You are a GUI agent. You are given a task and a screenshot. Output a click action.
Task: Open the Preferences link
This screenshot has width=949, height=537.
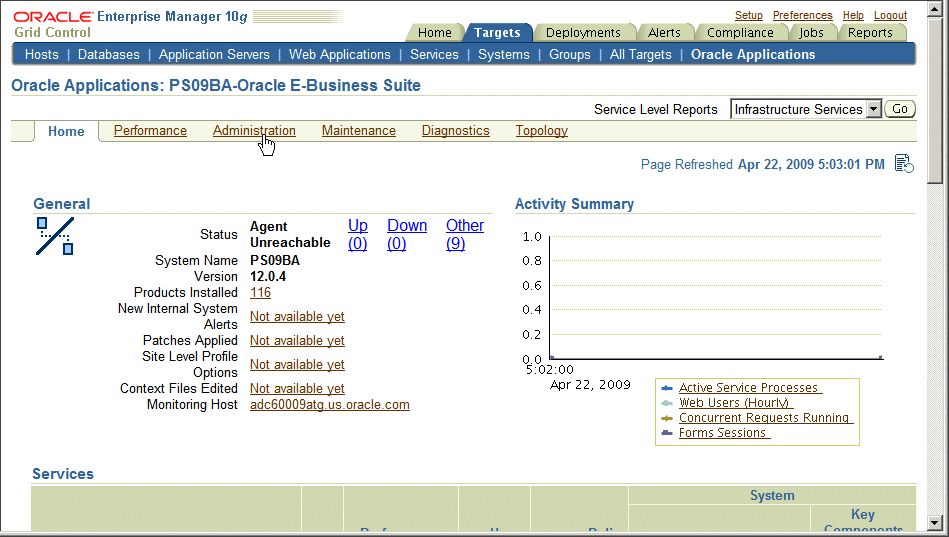[x=803, y=15]
